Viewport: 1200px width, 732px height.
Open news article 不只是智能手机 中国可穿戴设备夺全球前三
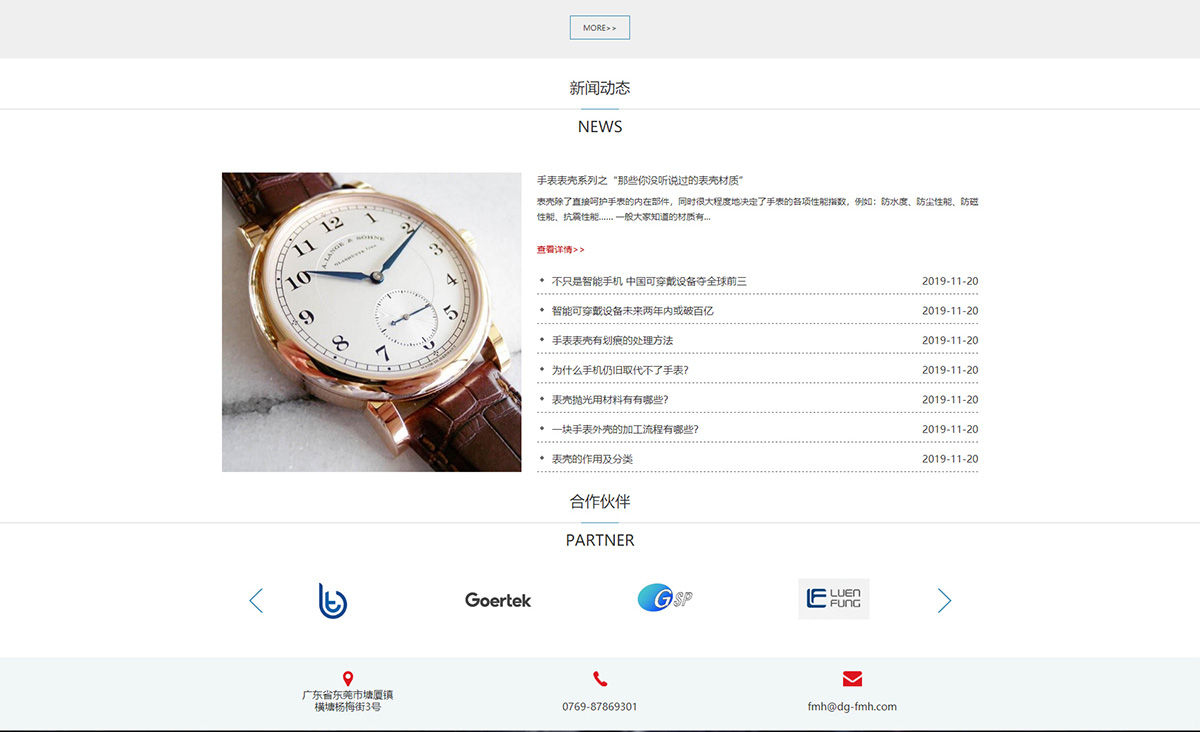[x=646, y=281]
